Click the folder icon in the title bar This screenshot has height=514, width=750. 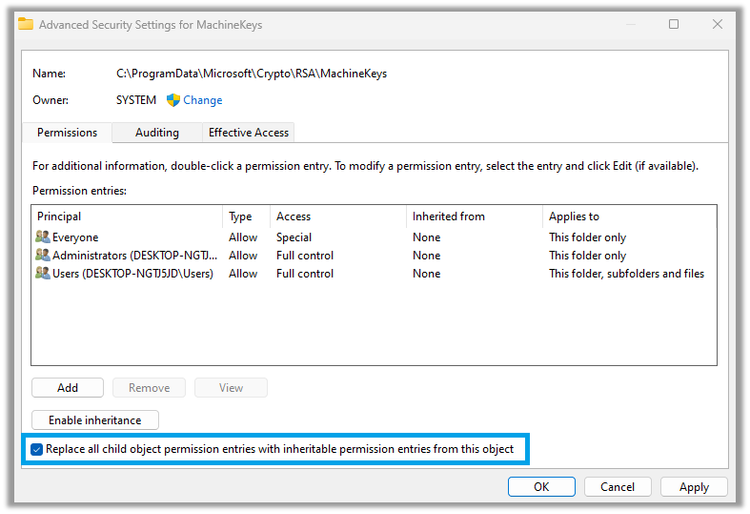(x=26, y=25)
